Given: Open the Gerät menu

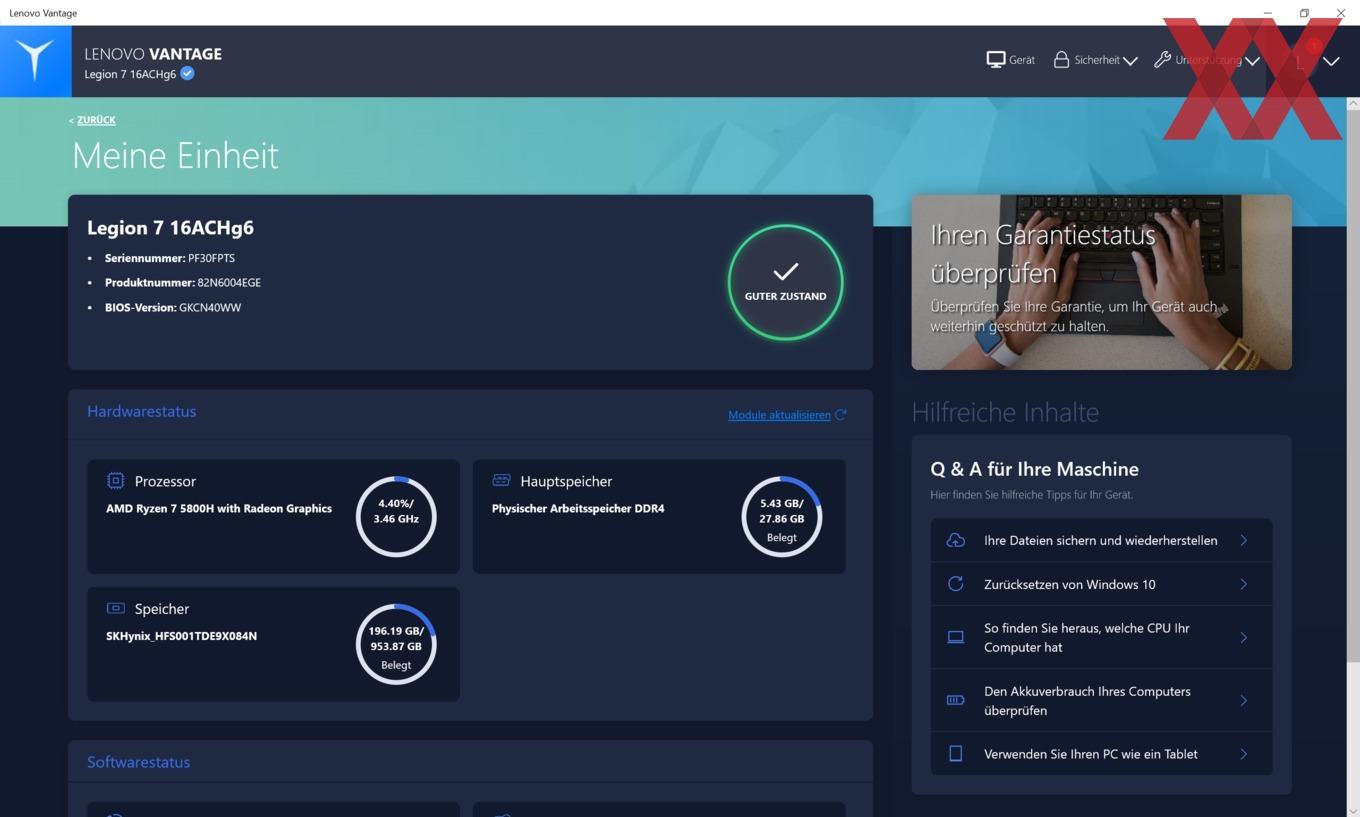Looking at the screenshot, I should (x=1010, y=60).
